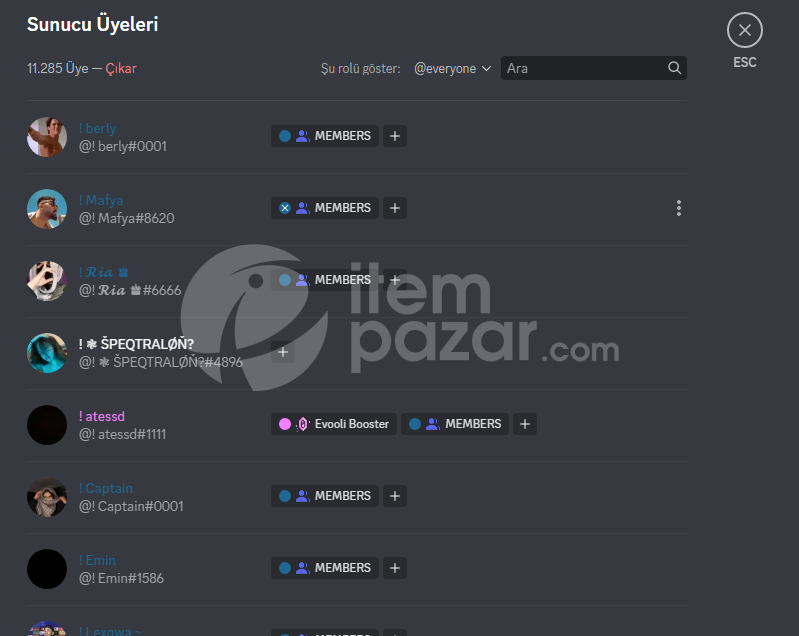The width and height of the screenshot is (799, 636).
Task: Close the member list with ESC button
Action: (x=744, y=30)
